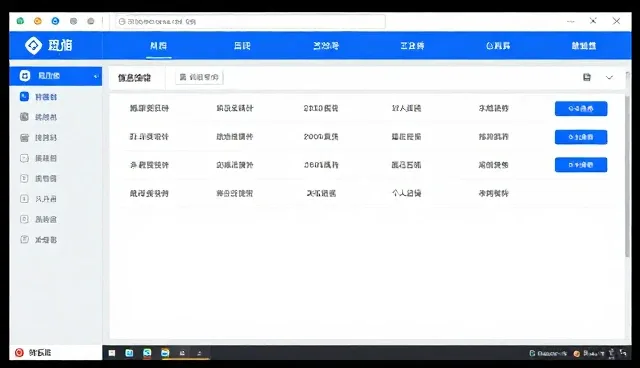640x368 pixels.
Task: Click the icon of the highlighted blue sidebar item
Action: click(25, 75)
